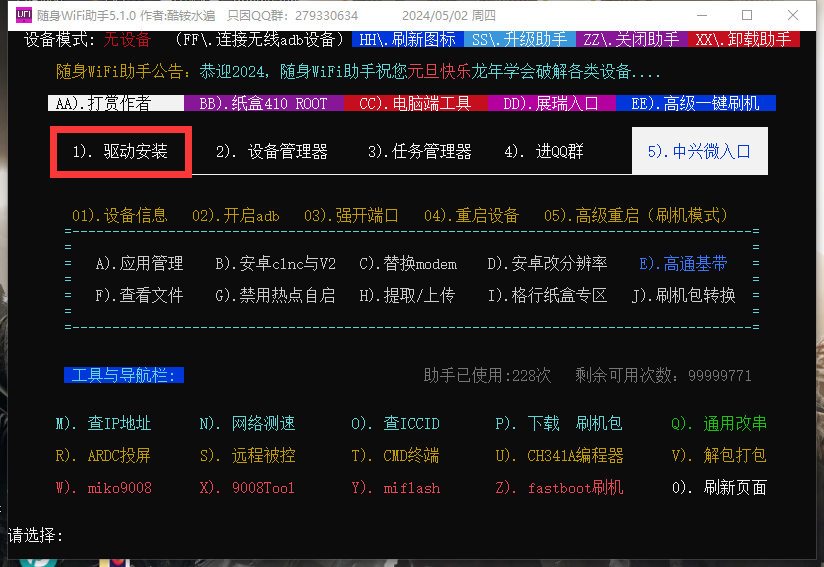Screen dimensions: 824x567
Task: Launch R).ARDC投屏
Action: pyautogui.click(x=104, y=456)
